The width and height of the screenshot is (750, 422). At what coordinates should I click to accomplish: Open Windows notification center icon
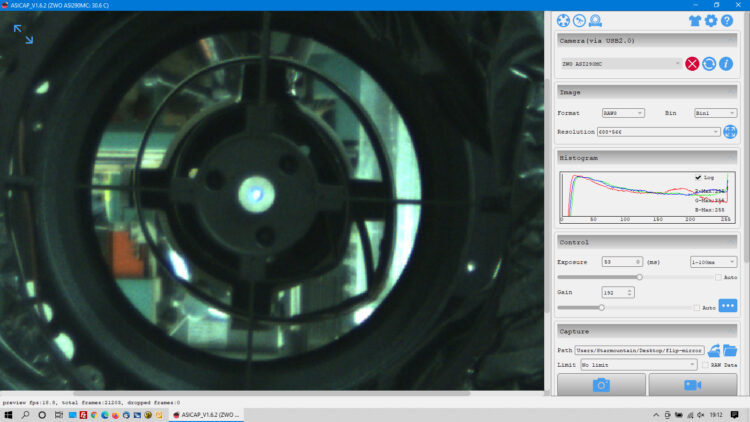735,415
